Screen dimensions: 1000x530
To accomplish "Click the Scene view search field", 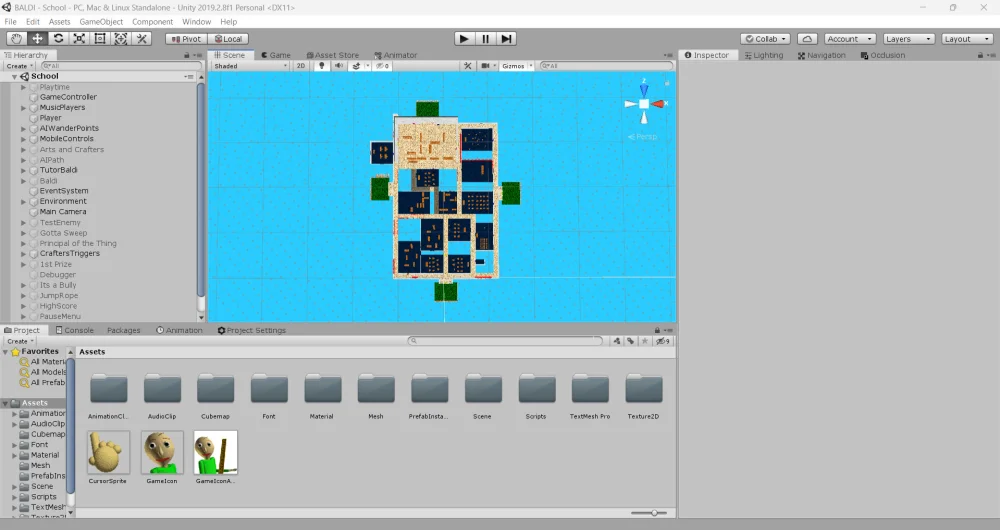I will [x=606, y=66].
